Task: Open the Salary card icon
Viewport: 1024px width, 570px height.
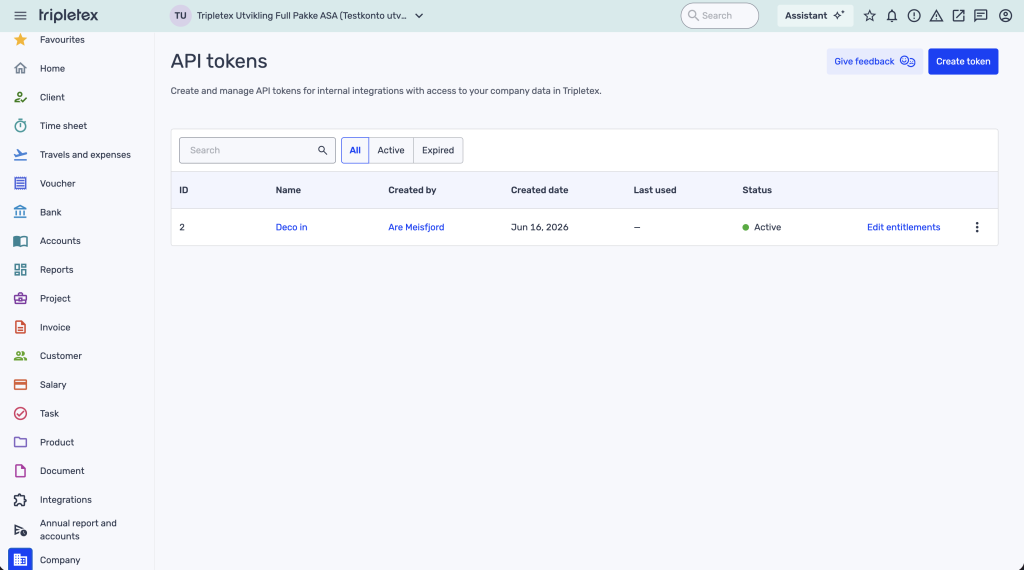Action: point(20,385)
